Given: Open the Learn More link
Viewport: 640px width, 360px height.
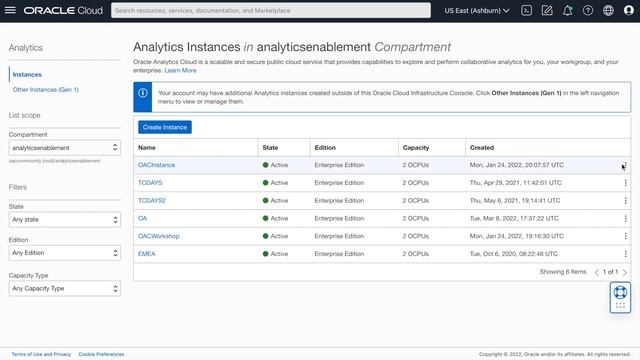Looking at the screenshot, I should tap(180, 71).
